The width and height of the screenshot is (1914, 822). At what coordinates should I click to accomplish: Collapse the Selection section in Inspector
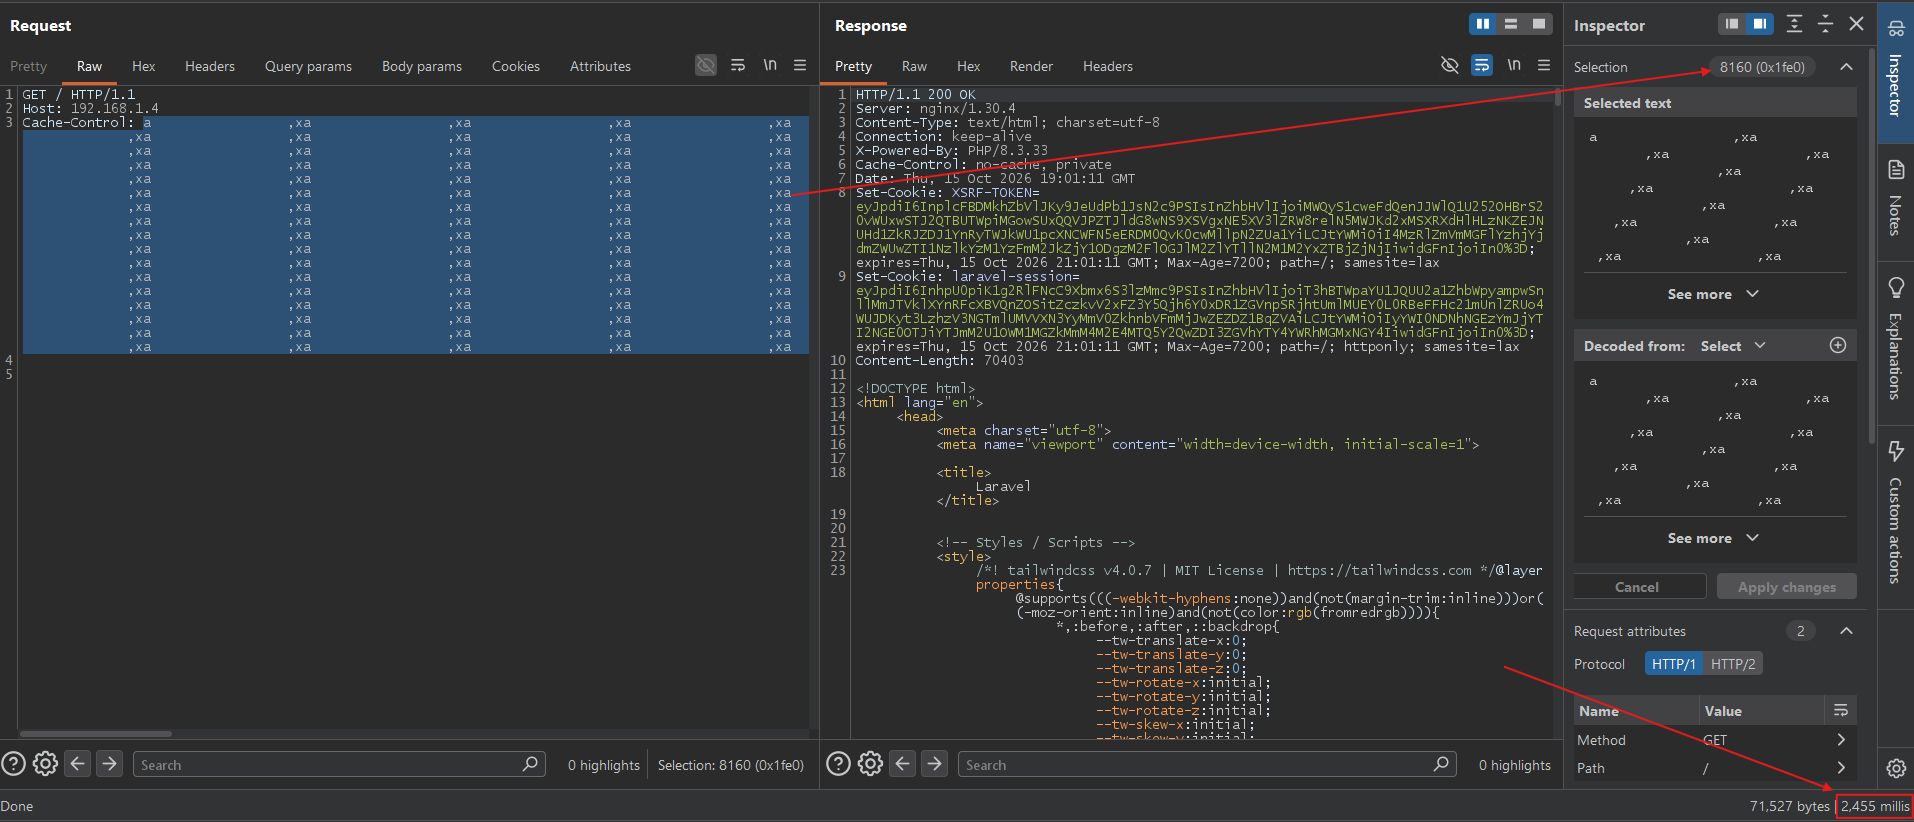pos(1846,67)
